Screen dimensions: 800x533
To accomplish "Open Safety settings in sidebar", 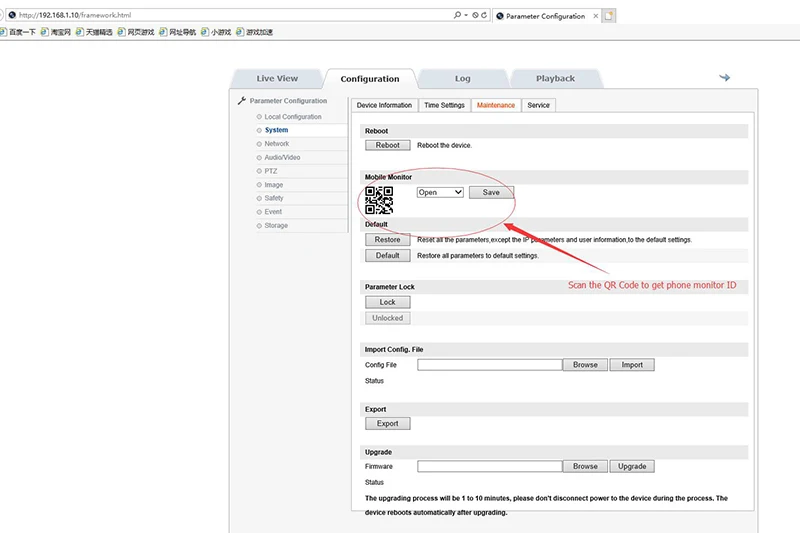I will click(x=273, y=198).
